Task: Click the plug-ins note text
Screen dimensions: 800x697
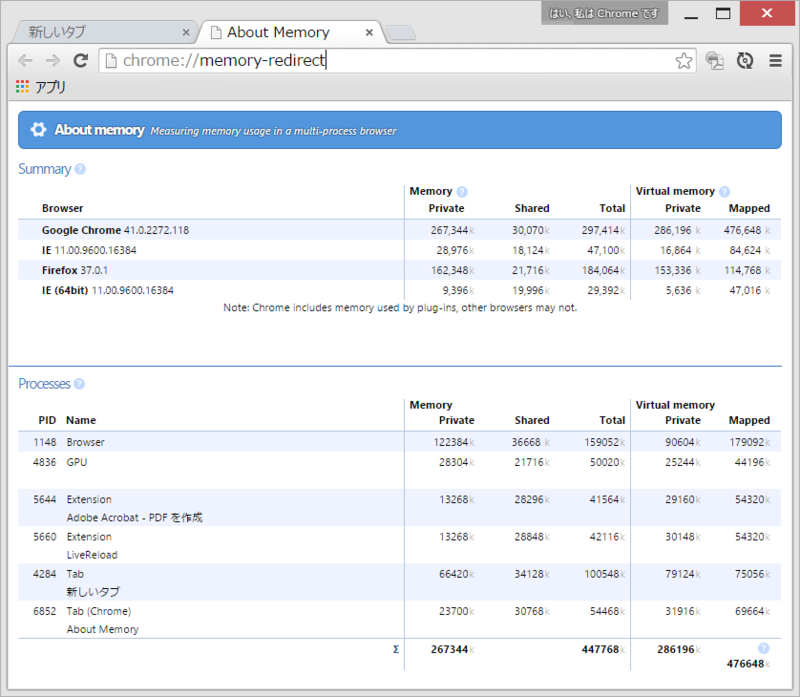Action: (400, 308)
